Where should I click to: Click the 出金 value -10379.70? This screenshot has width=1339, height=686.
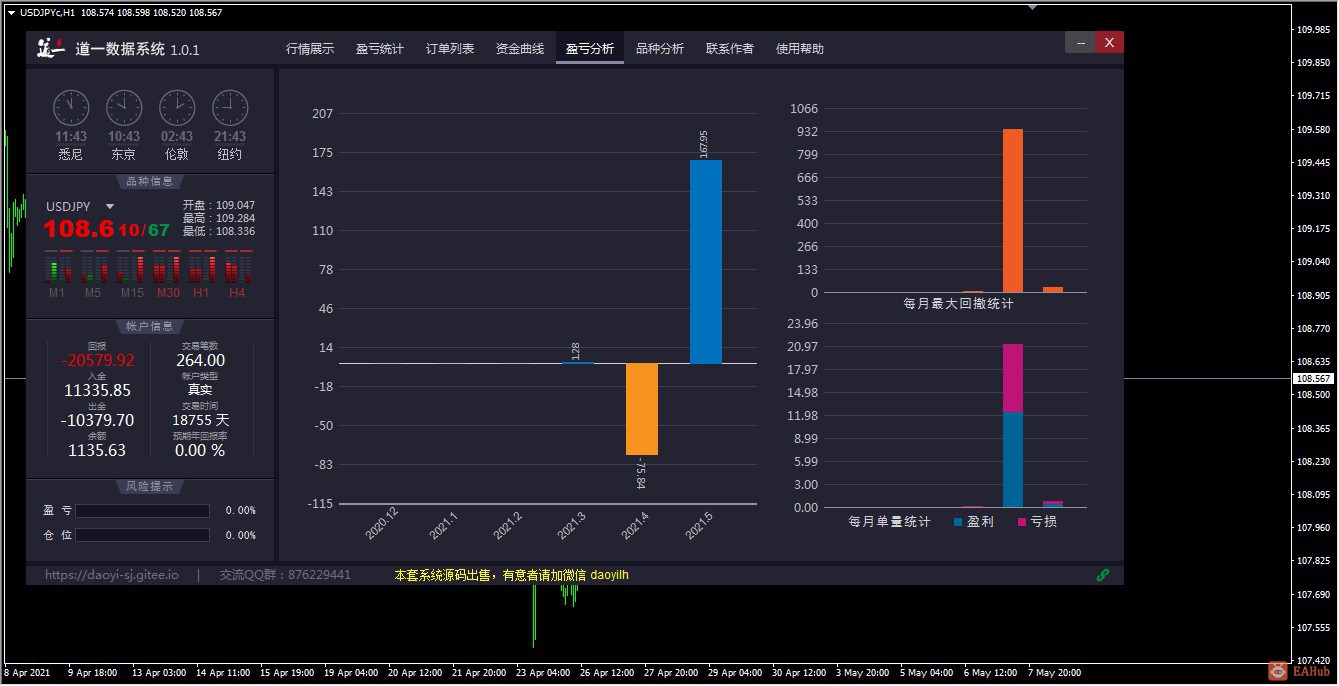coord(98,420)
